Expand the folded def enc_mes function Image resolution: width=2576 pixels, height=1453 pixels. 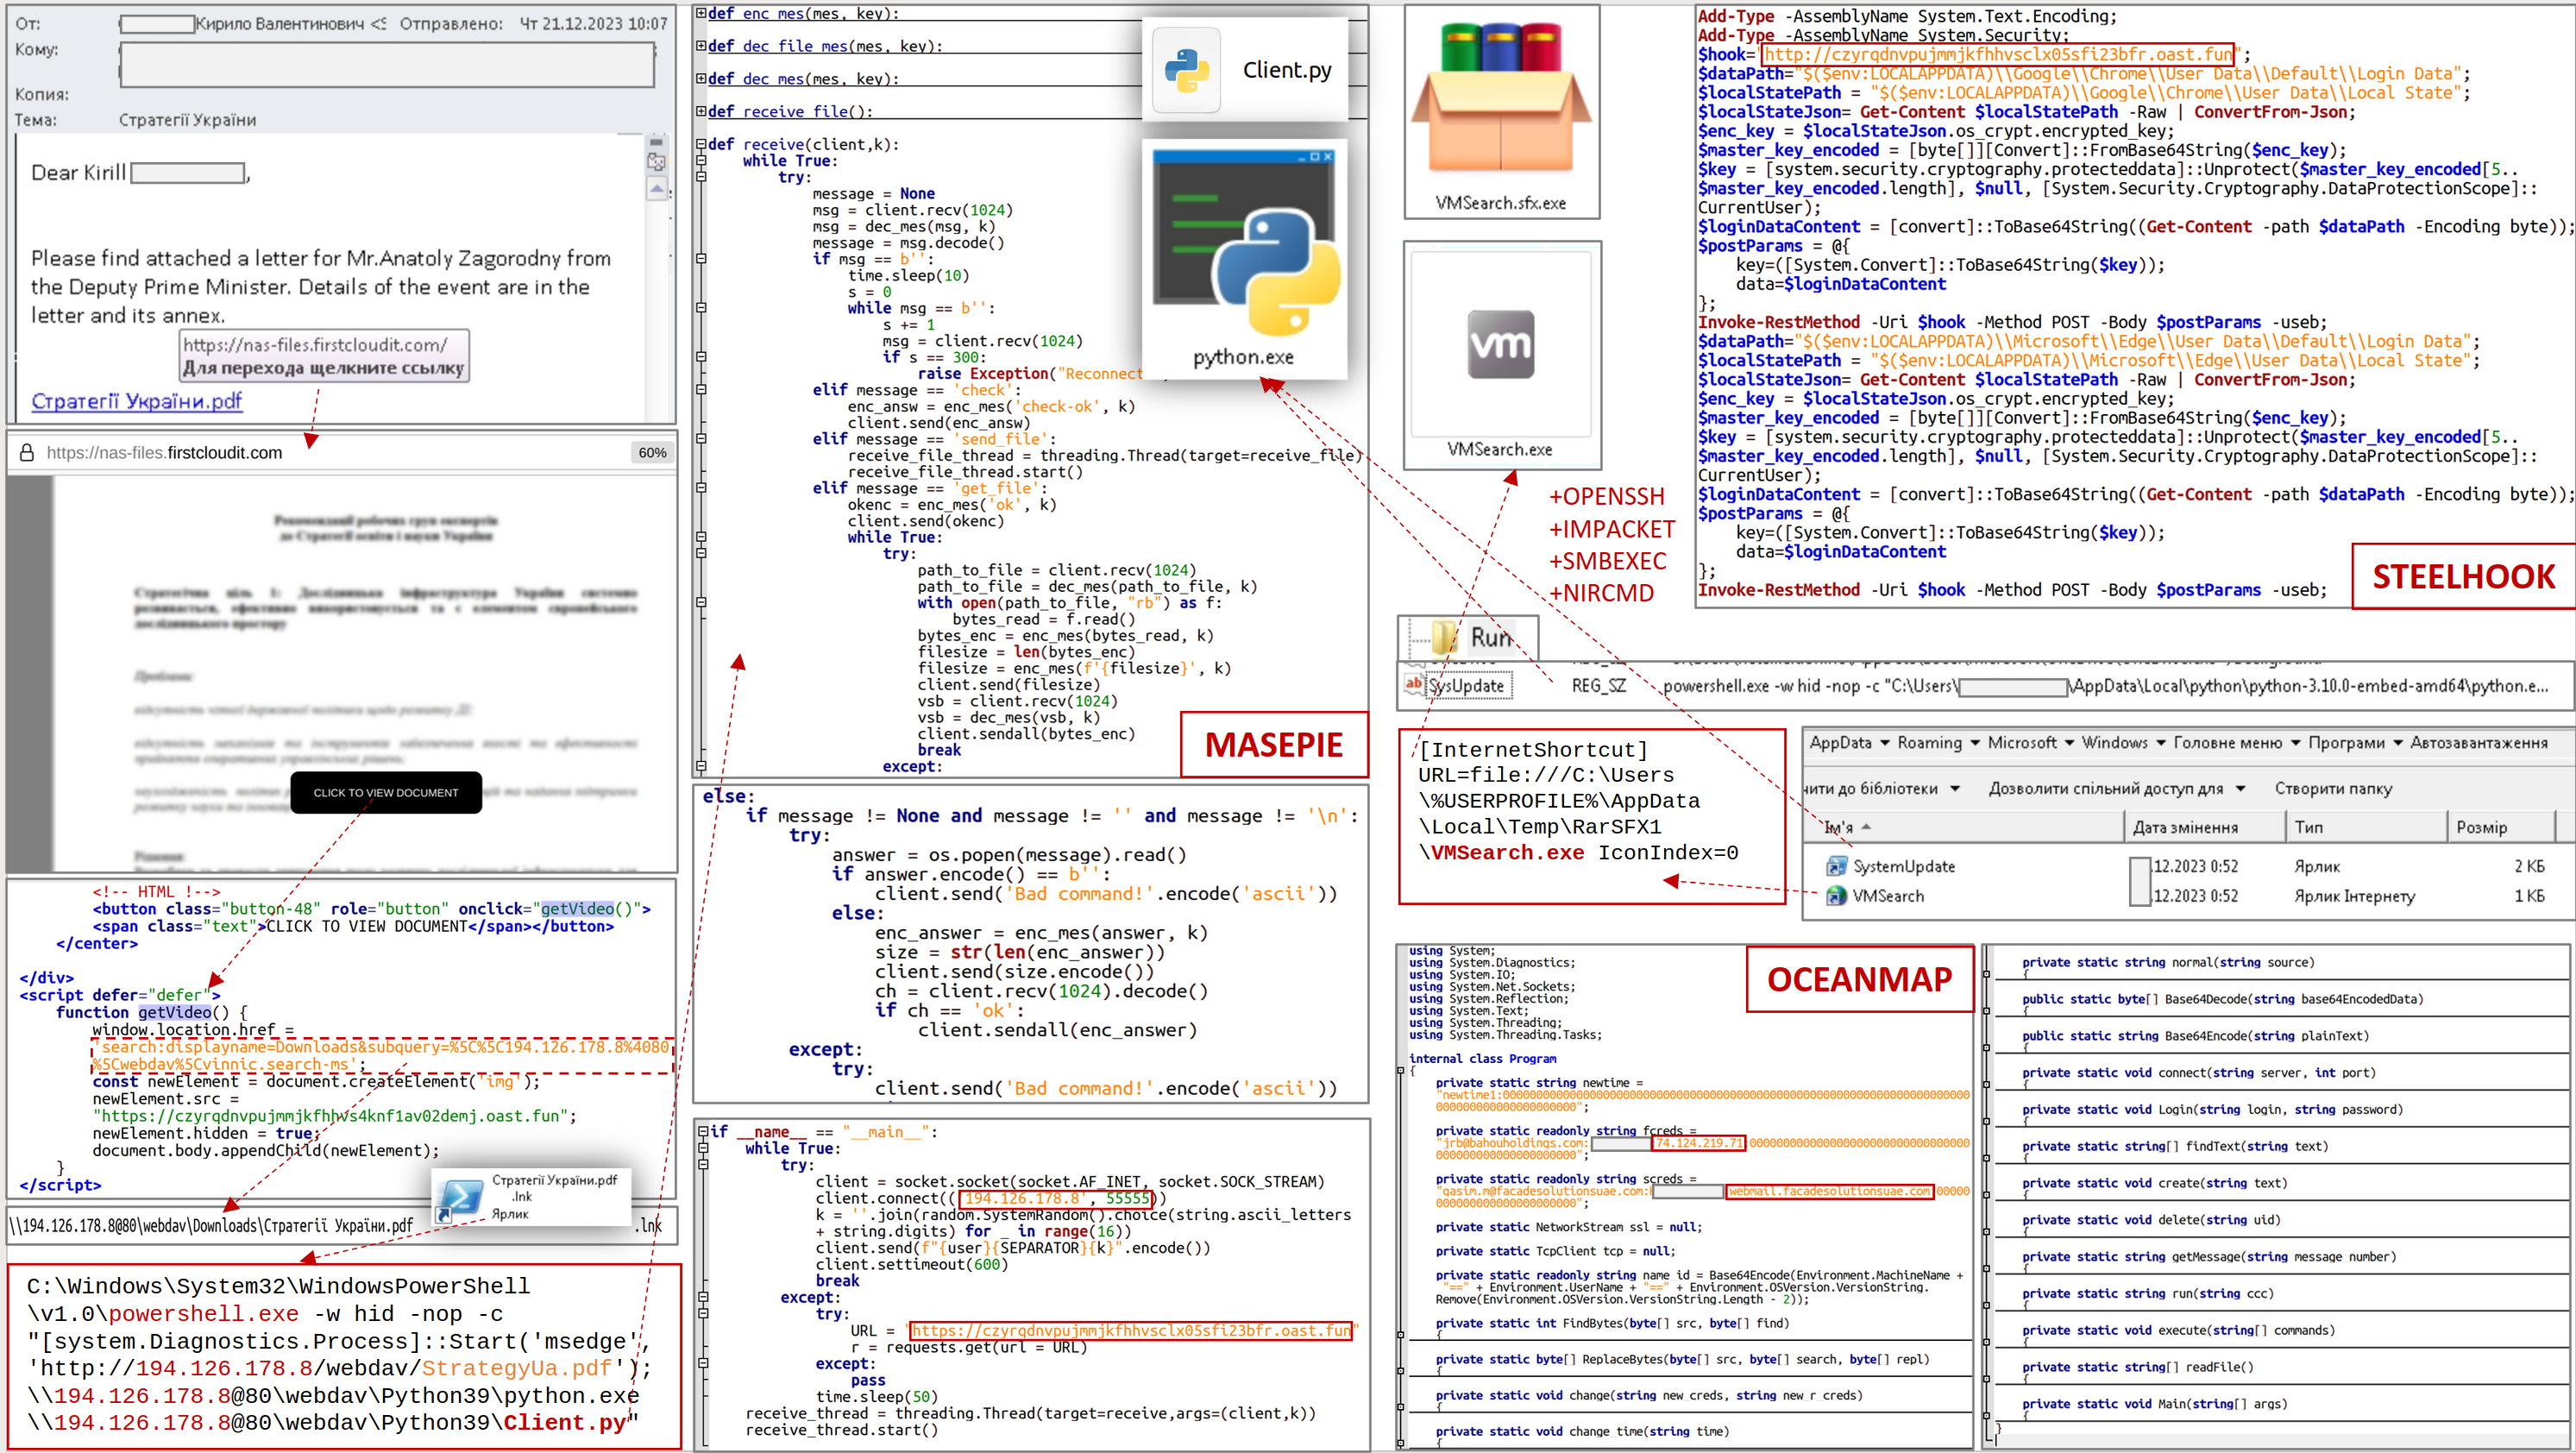pyautogui.click(x=701, y=13)
